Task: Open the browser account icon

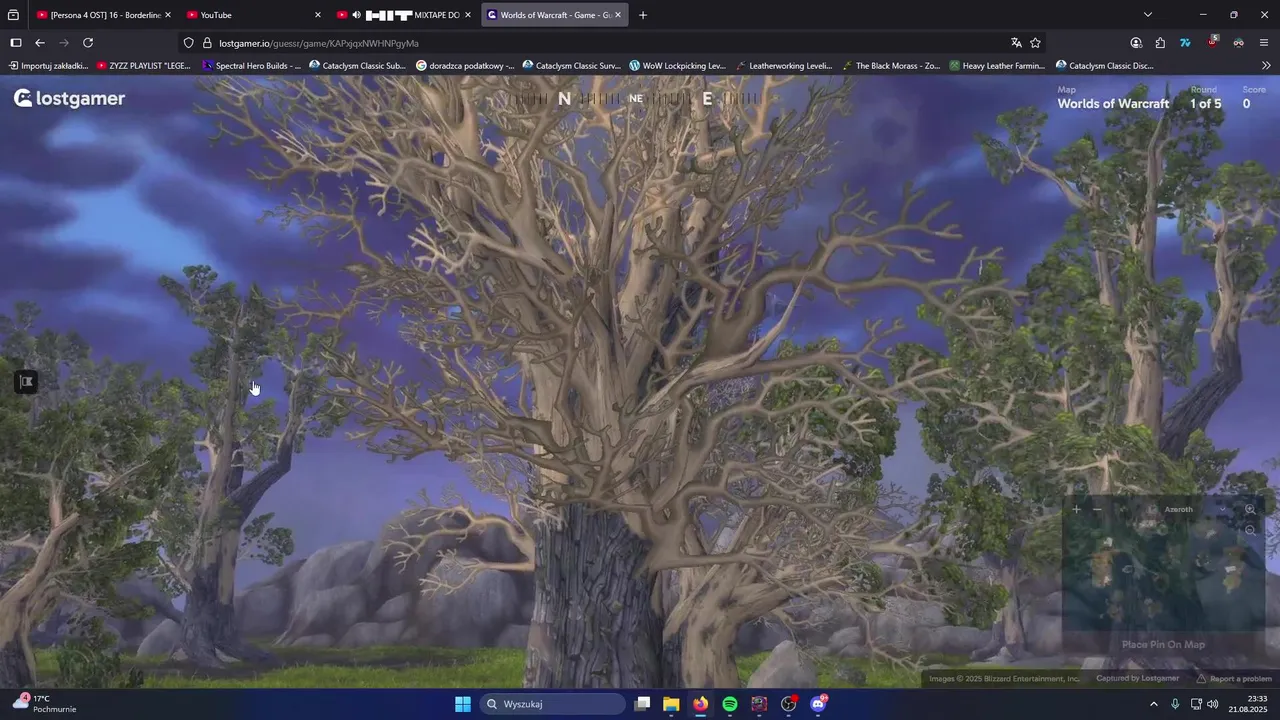Action: pyautogui.click(x=1136, y=43)
